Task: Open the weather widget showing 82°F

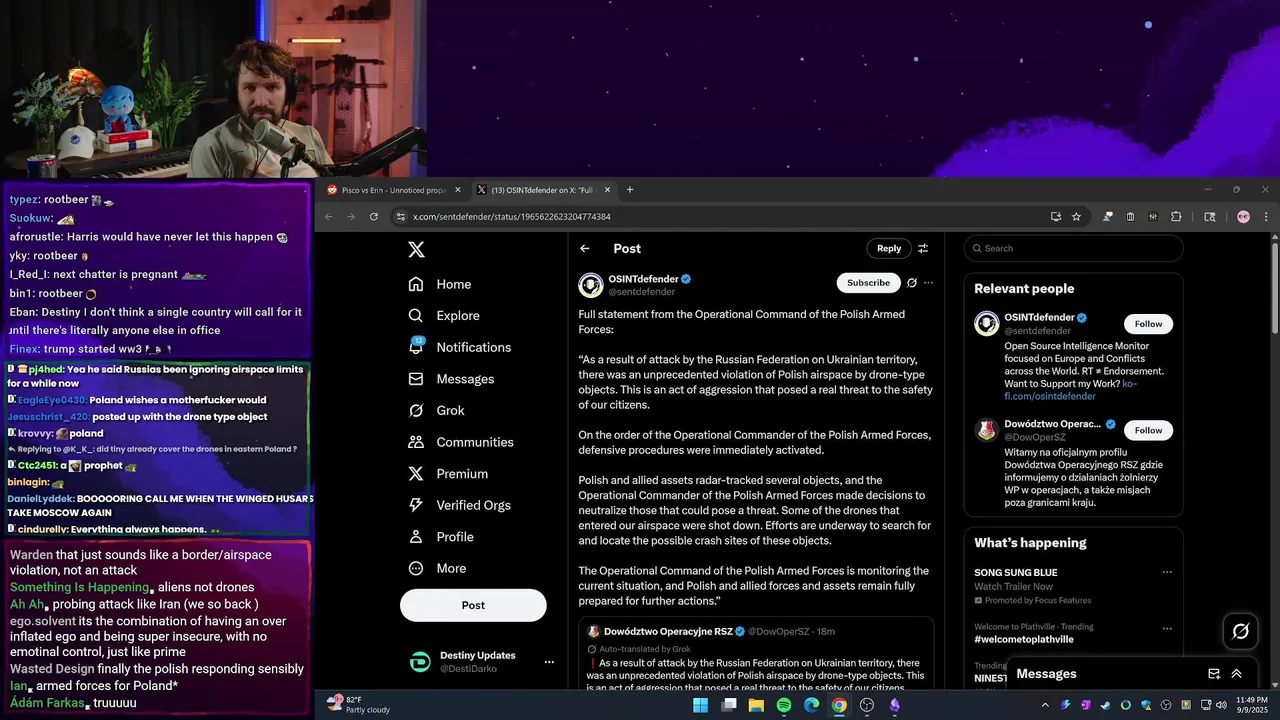Action: (358, 705)
